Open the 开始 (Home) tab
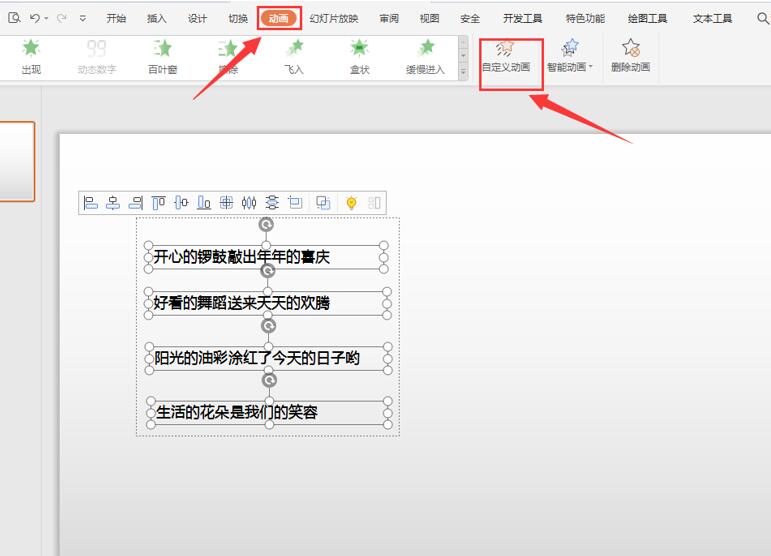 click(x=116, y=19)
